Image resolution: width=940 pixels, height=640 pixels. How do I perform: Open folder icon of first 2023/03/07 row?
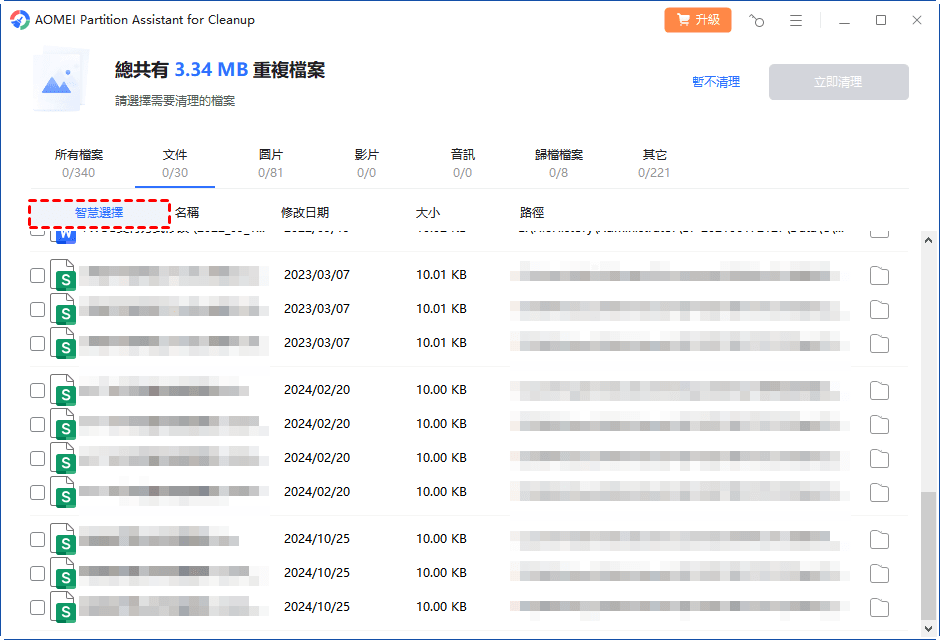(879, 276)
